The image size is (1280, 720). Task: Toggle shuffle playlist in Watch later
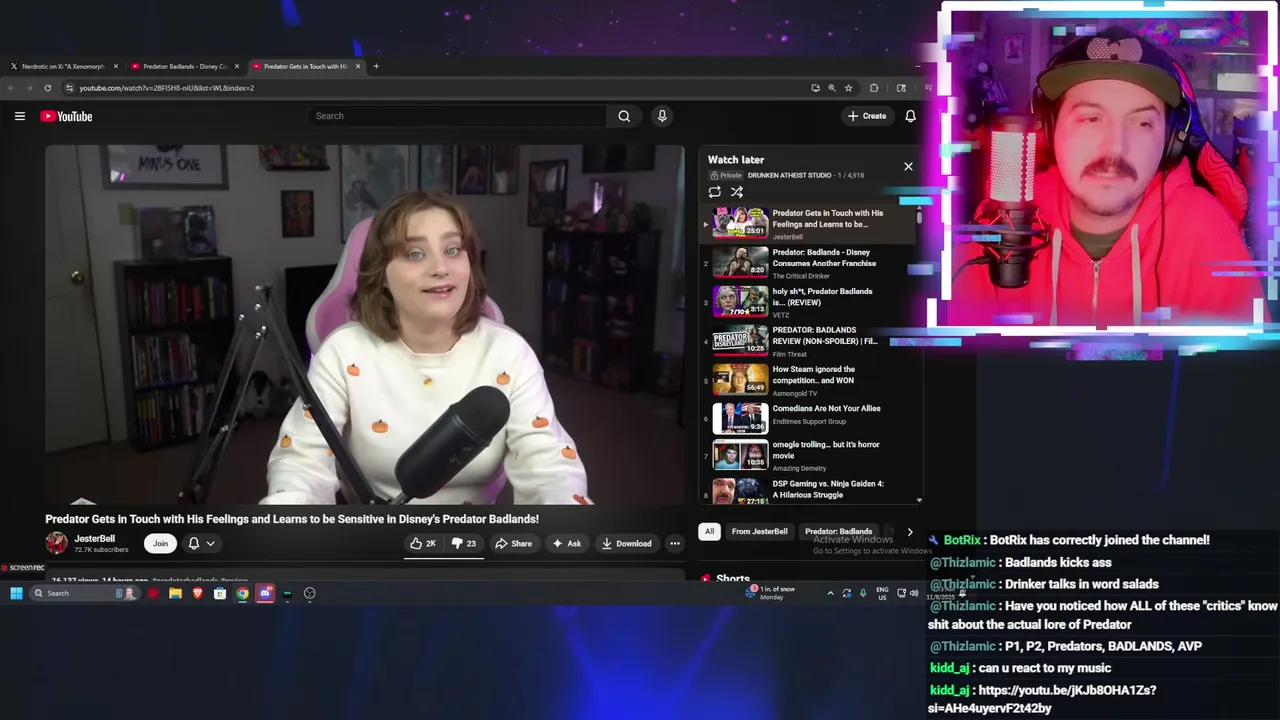[x=737, y=192]
